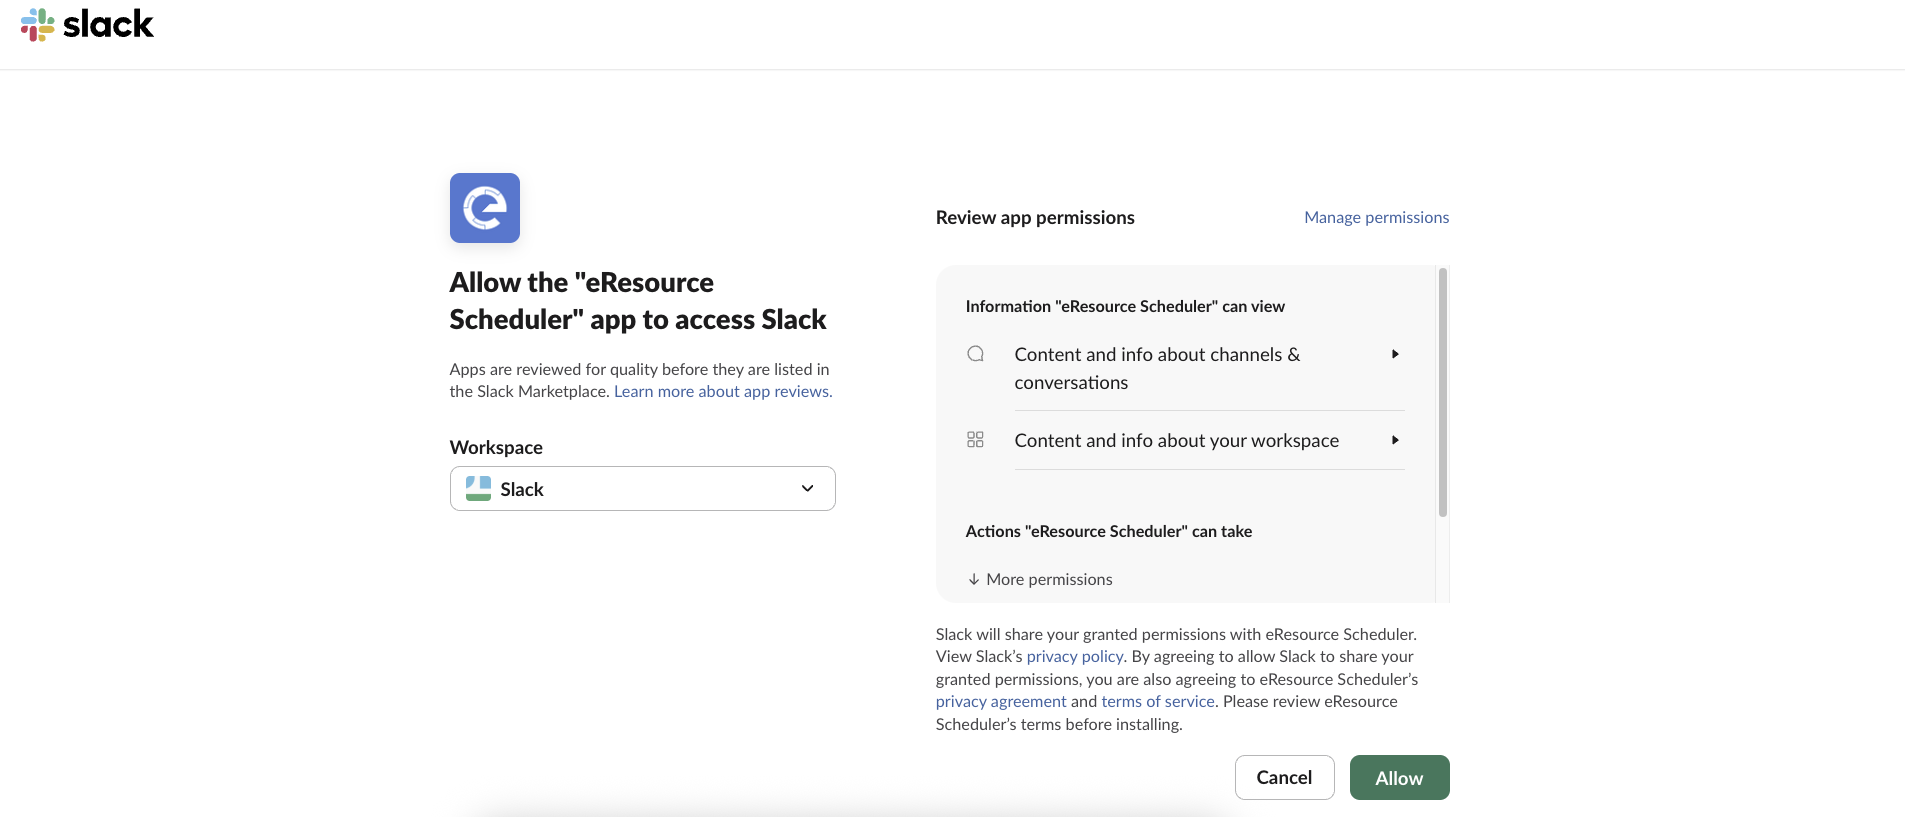
Task: Open the Workspace dropdown
Action: point(643,489)
